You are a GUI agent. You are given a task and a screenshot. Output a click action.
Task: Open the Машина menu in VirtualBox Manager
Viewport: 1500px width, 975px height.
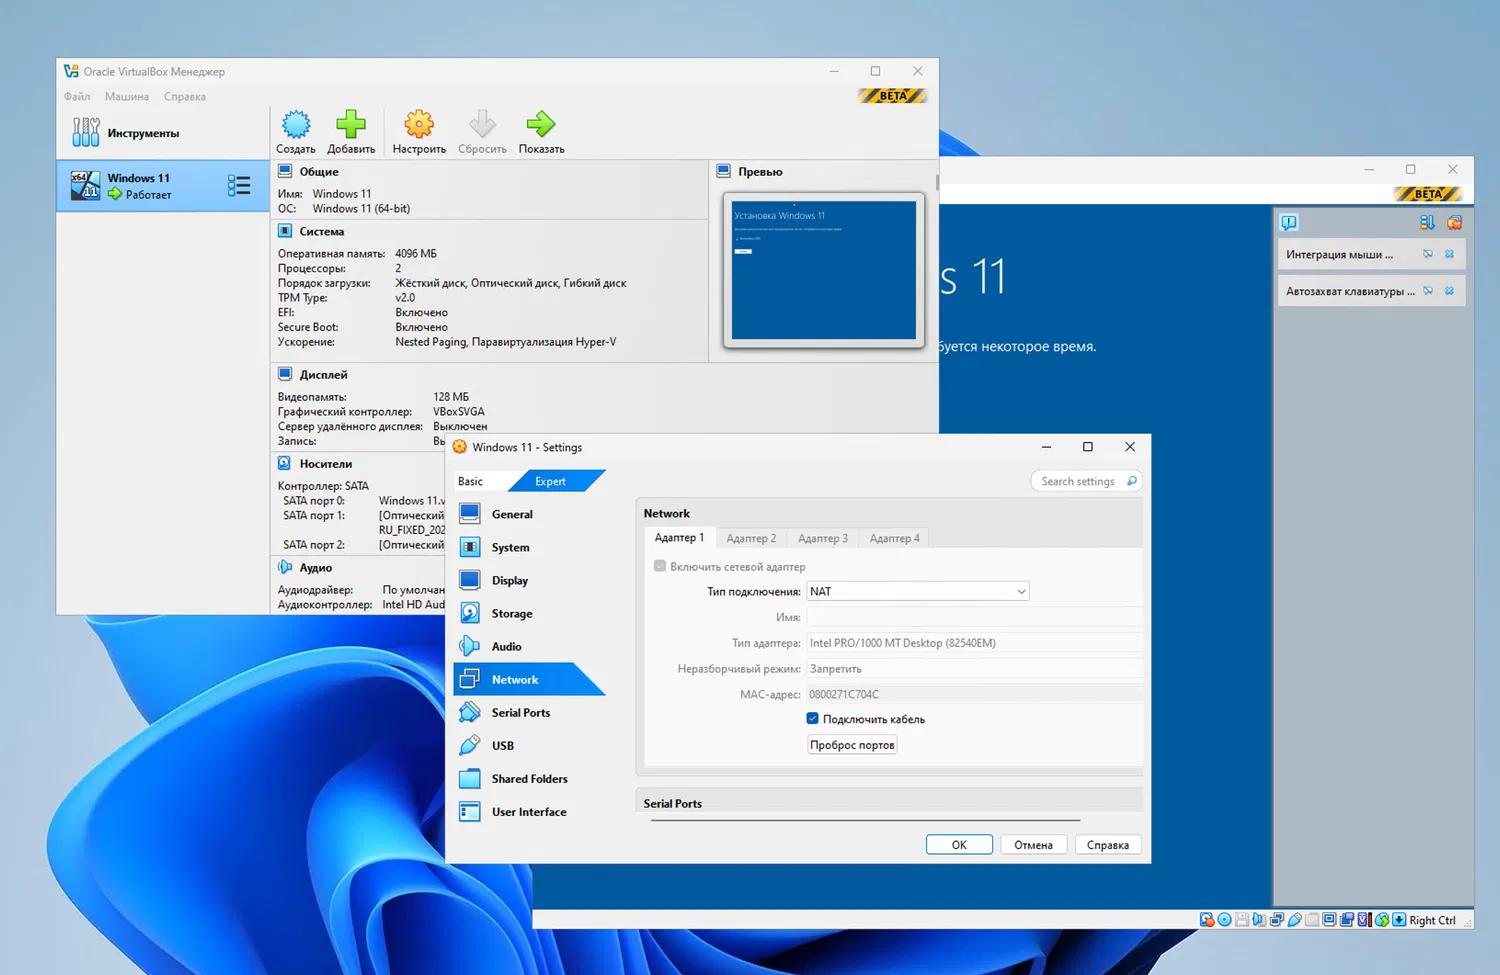127,97
